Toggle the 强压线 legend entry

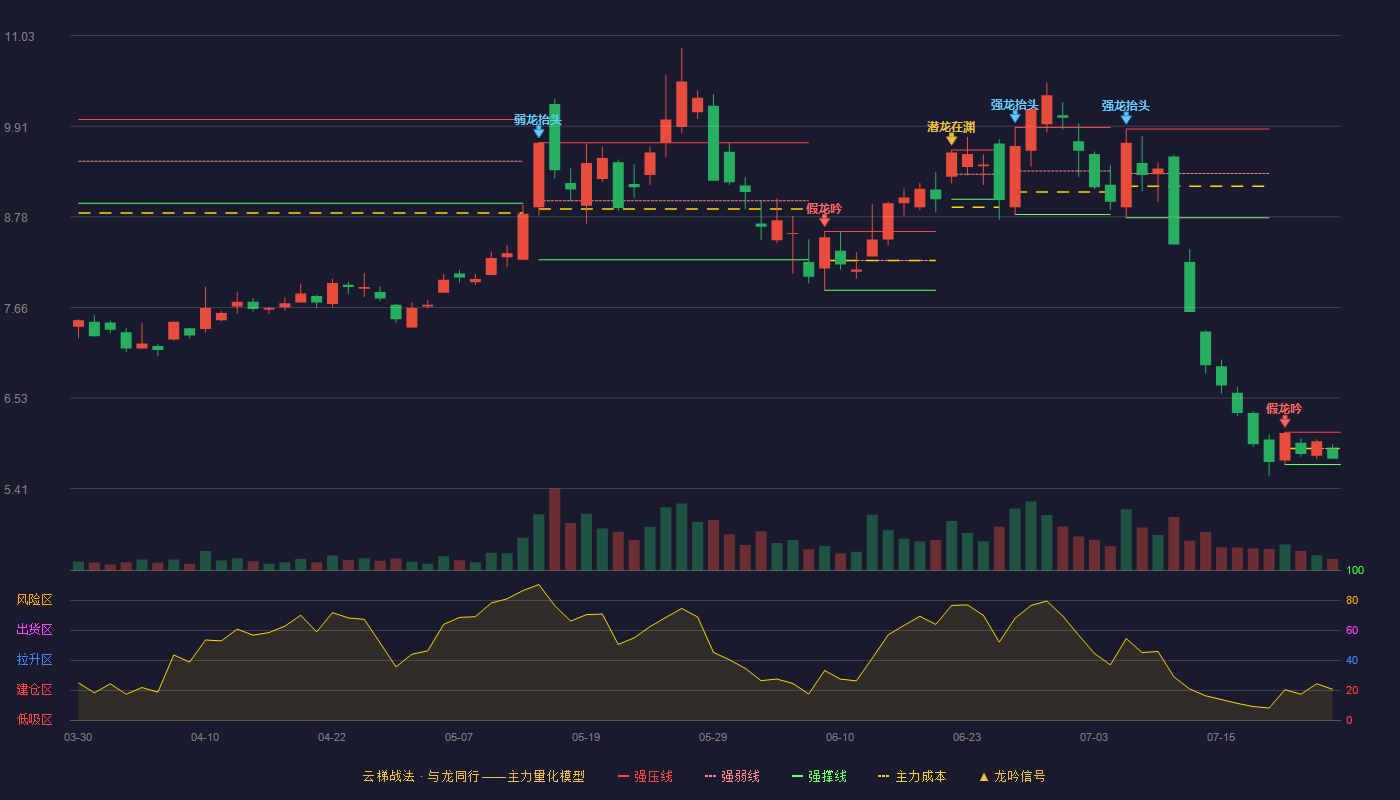645,776
